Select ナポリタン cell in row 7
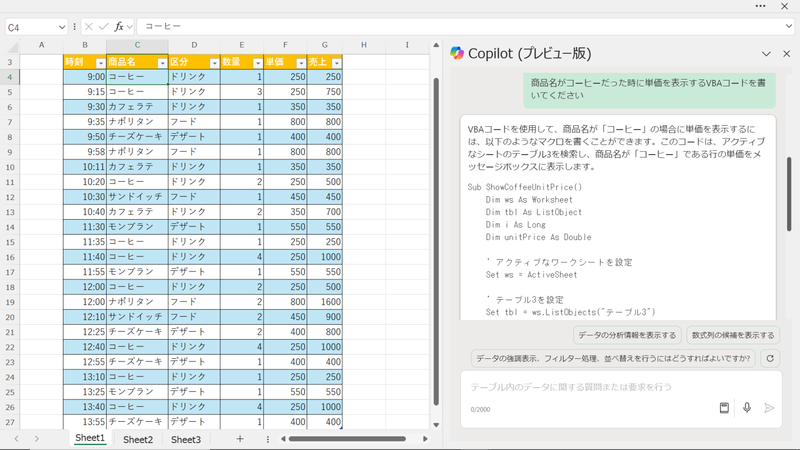This screenshot has width=800, height=450. click(137, 121)
